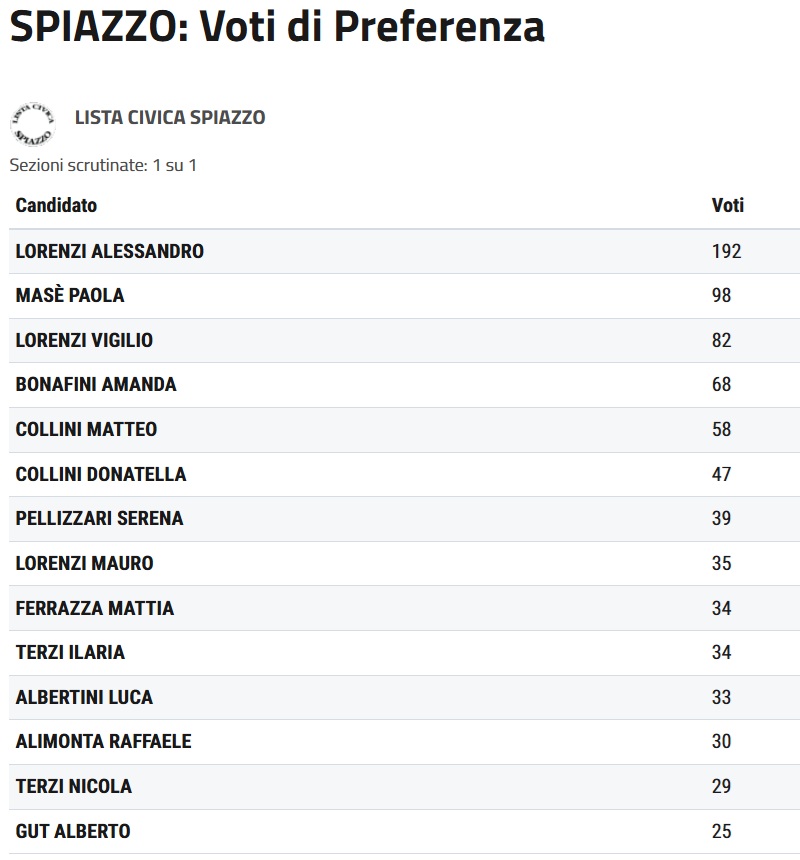Viewport: 800px width, 860px height.
Task: Click on GUT ALBERTO candidate
Action: tap(73, 831)
